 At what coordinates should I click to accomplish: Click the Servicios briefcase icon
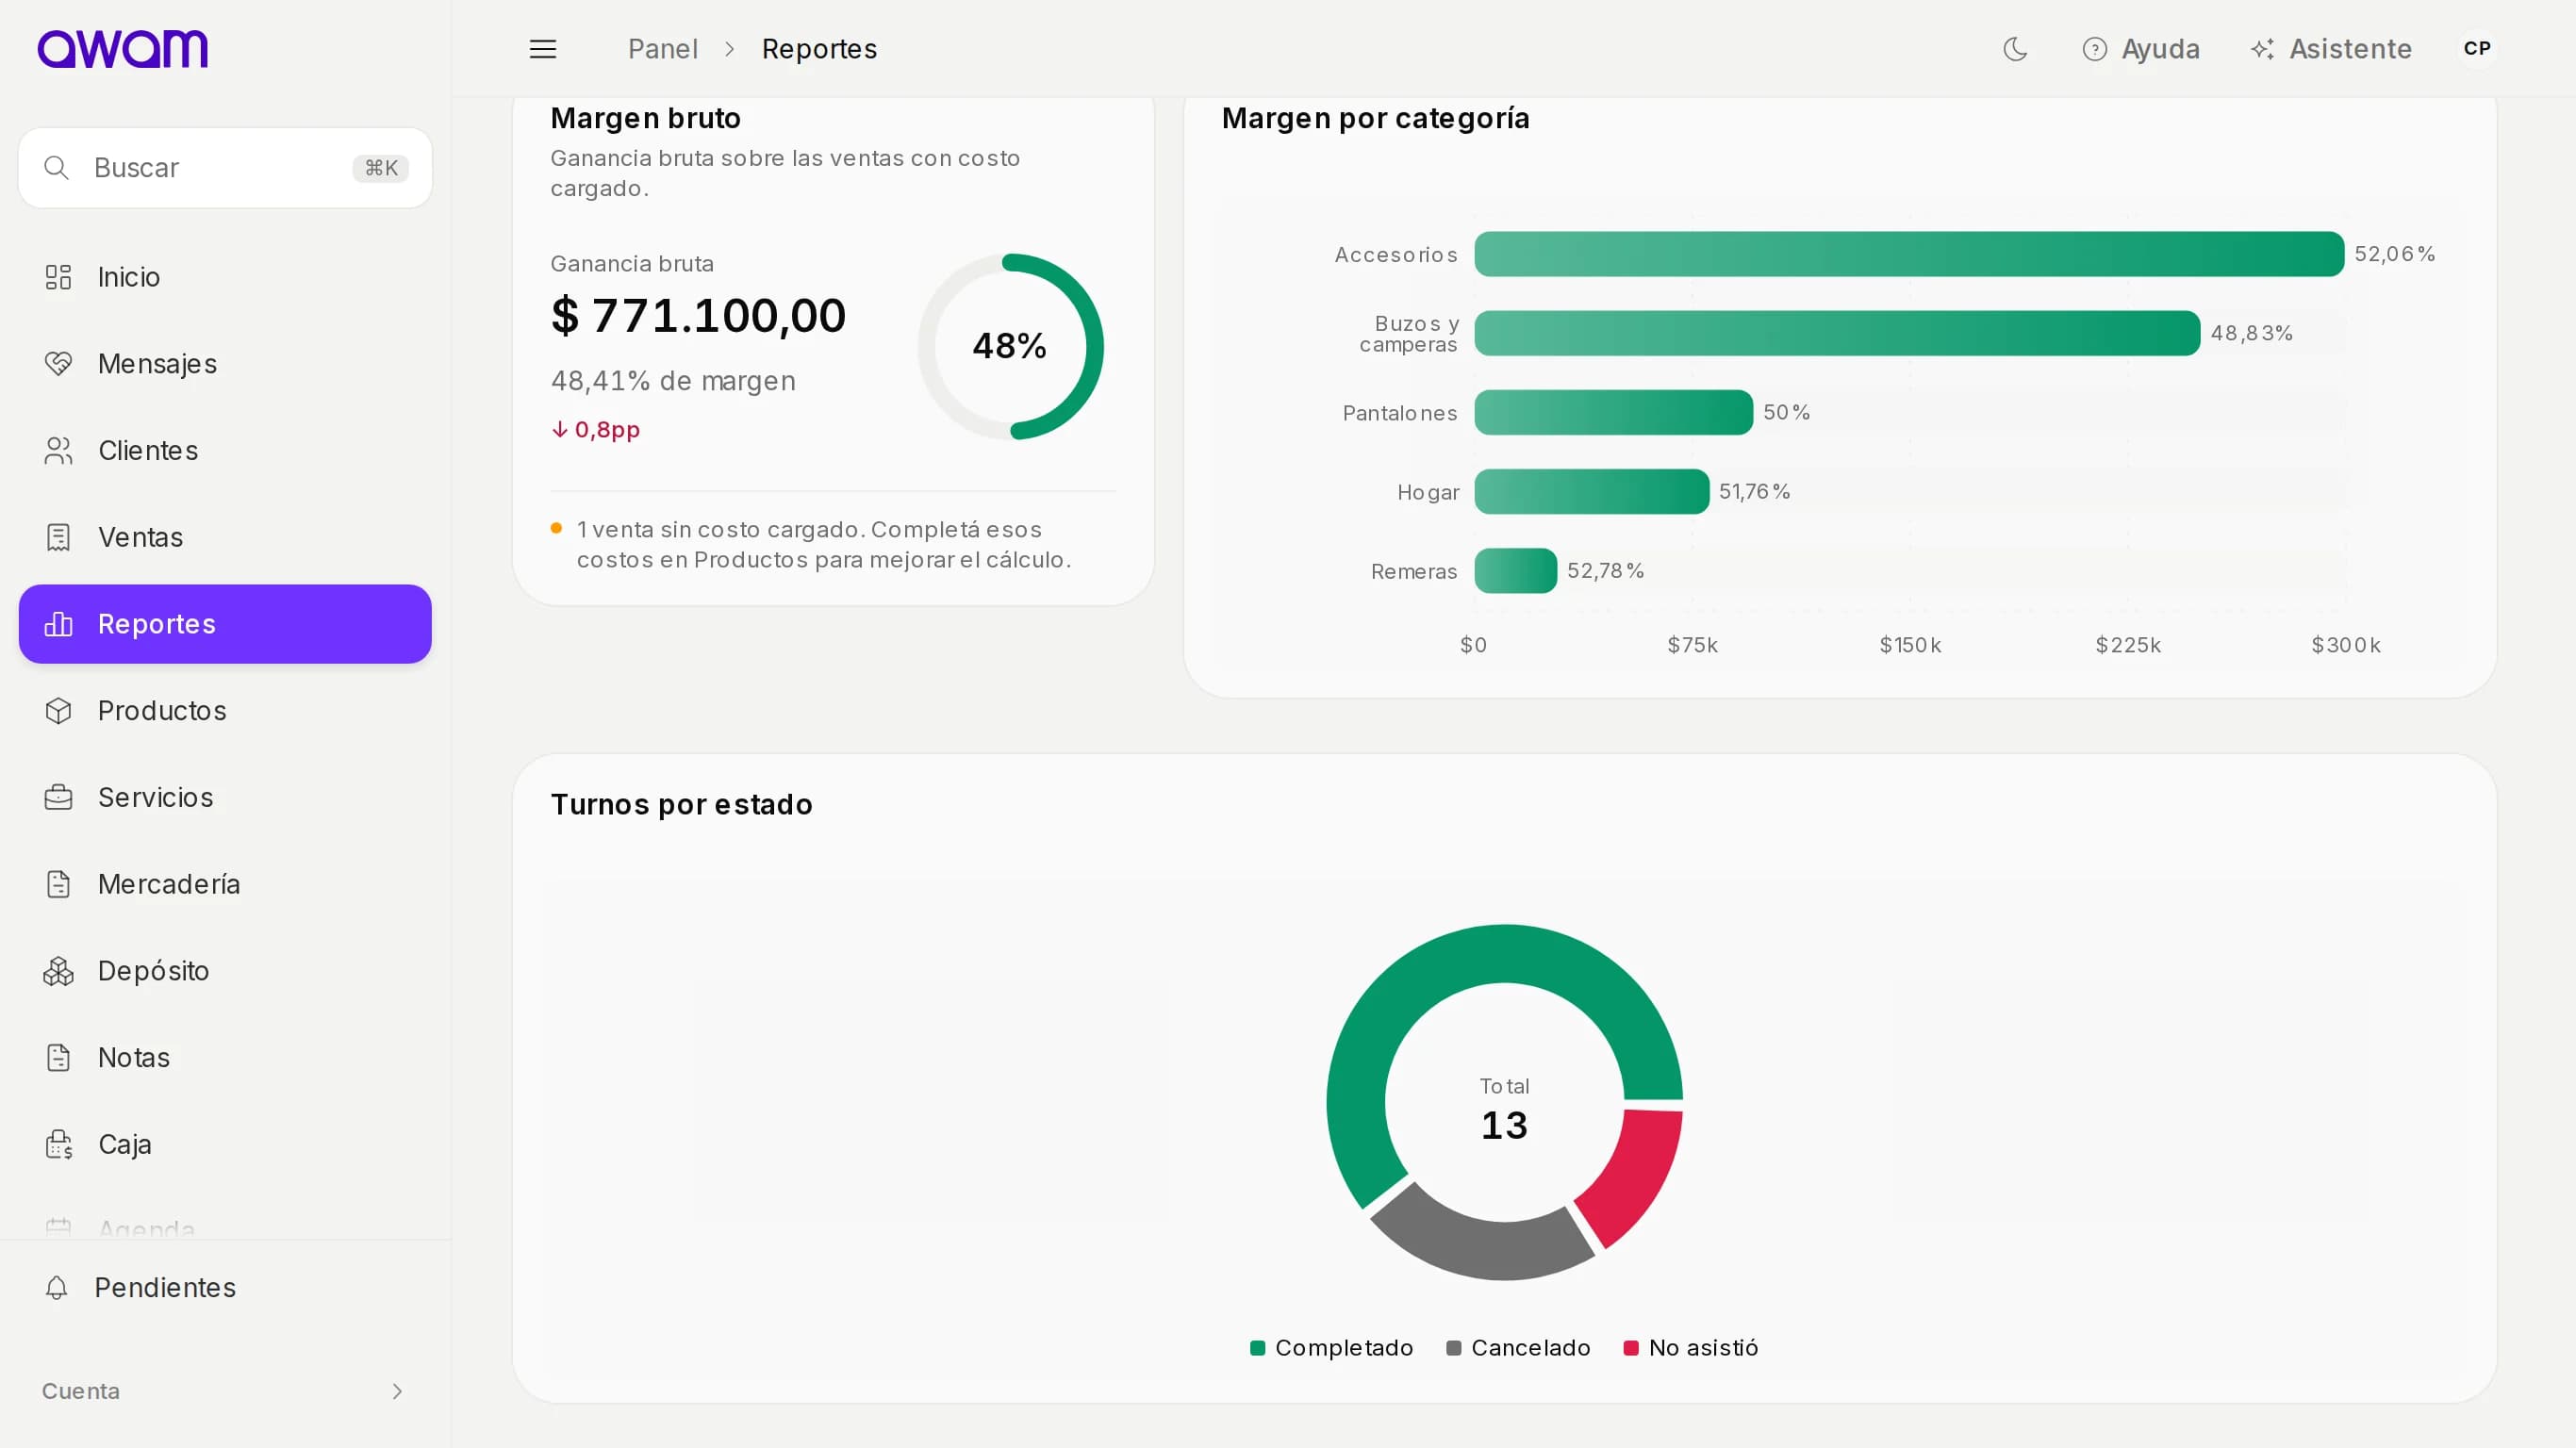pyautogui.click(x=58, y=798)
